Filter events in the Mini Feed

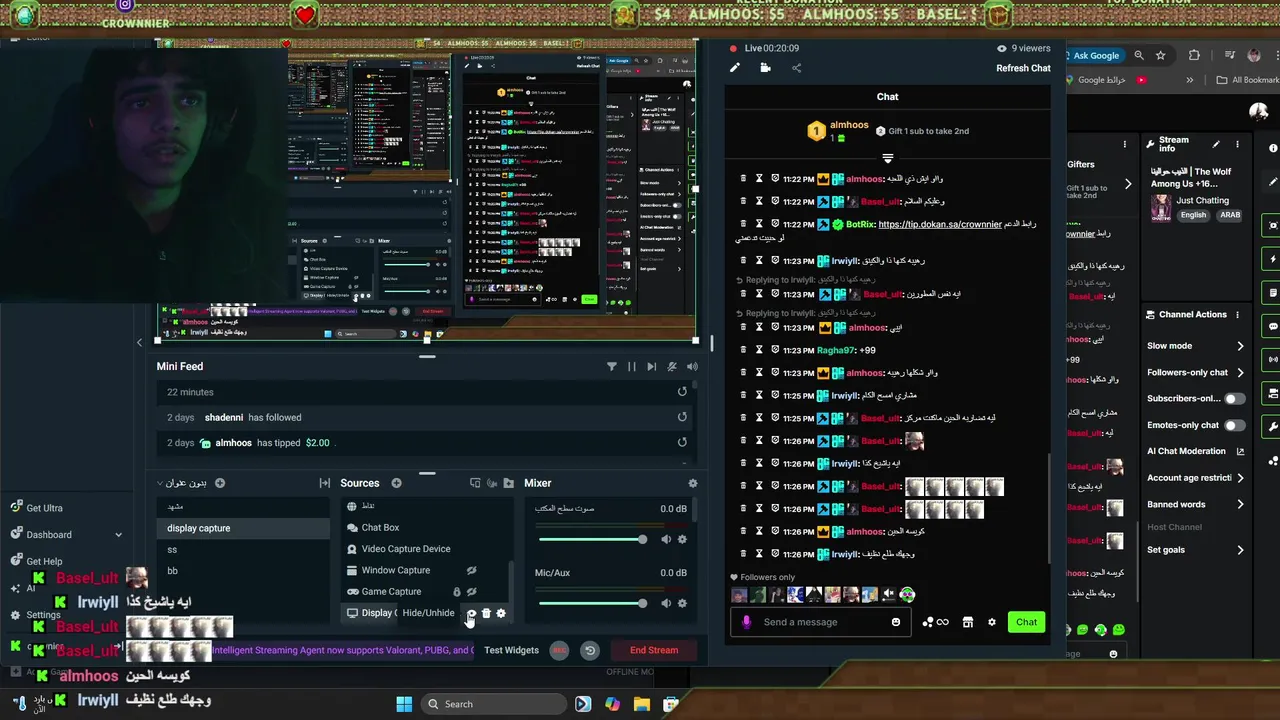point(612,367)
